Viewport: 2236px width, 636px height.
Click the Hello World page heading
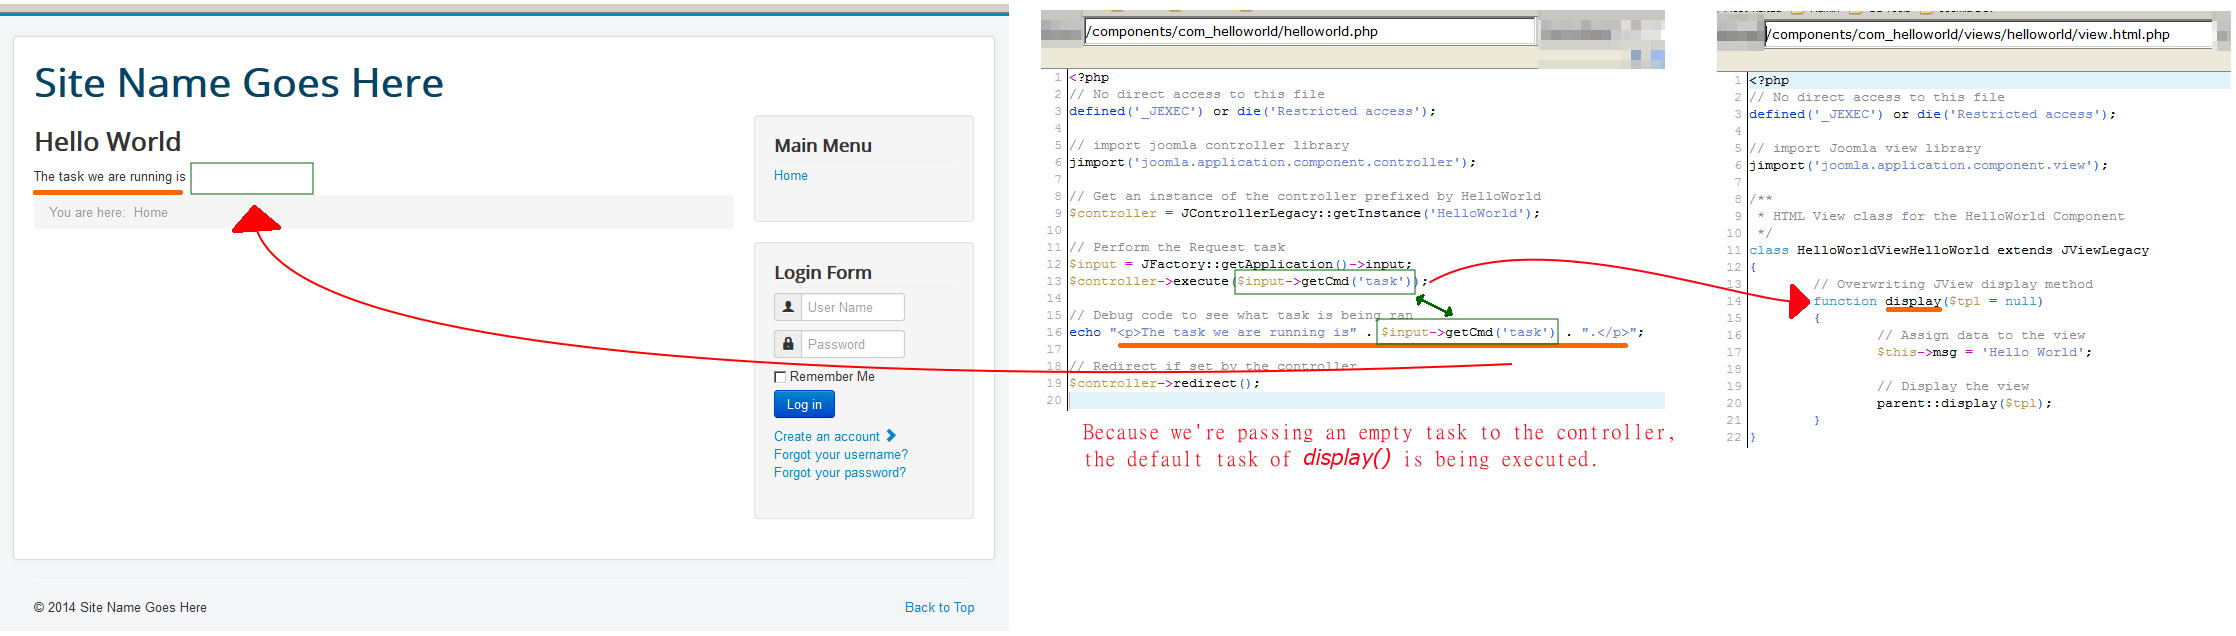[108, 142]
